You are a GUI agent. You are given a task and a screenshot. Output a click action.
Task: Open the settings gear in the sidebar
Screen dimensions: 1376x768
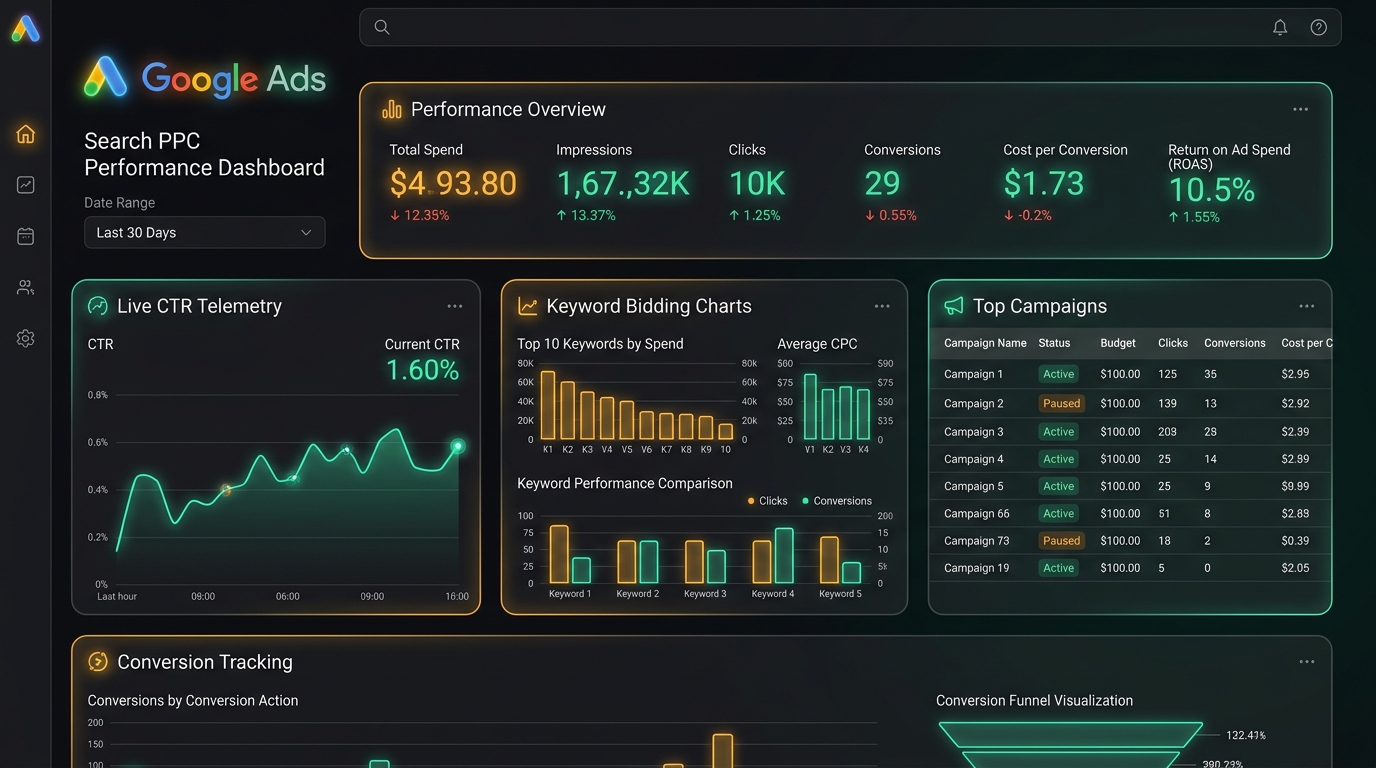pyautogui.click(x=26, y=339)
